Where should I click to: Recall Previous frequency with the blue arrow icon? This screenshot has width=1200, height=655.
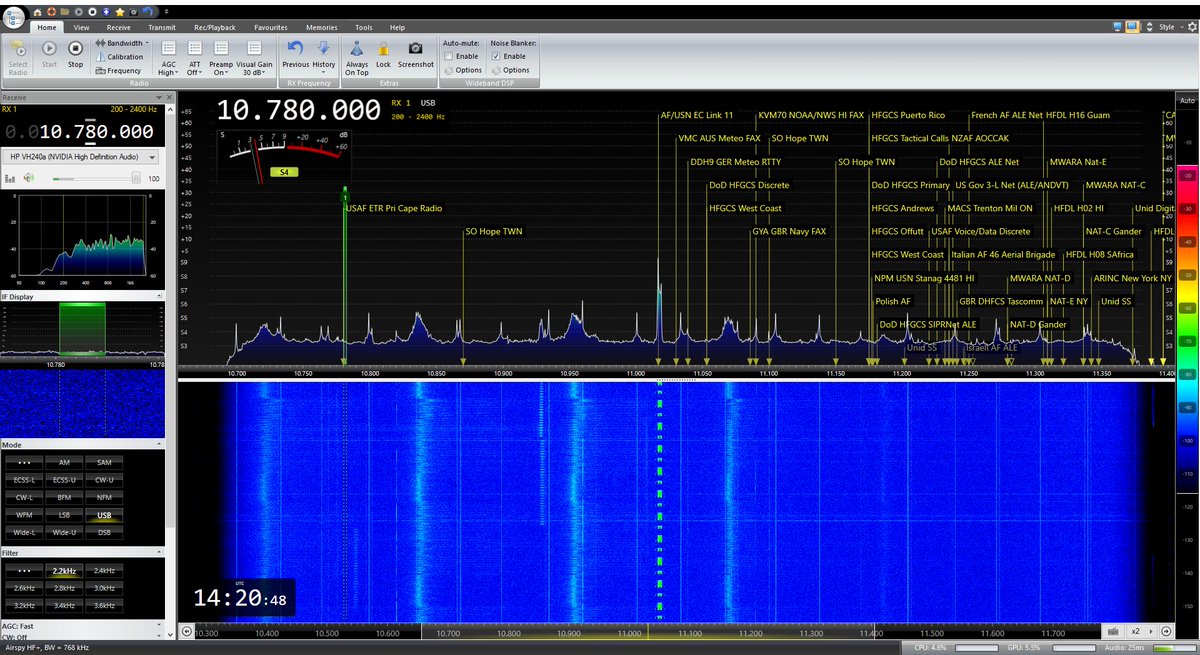click(295, 46)
